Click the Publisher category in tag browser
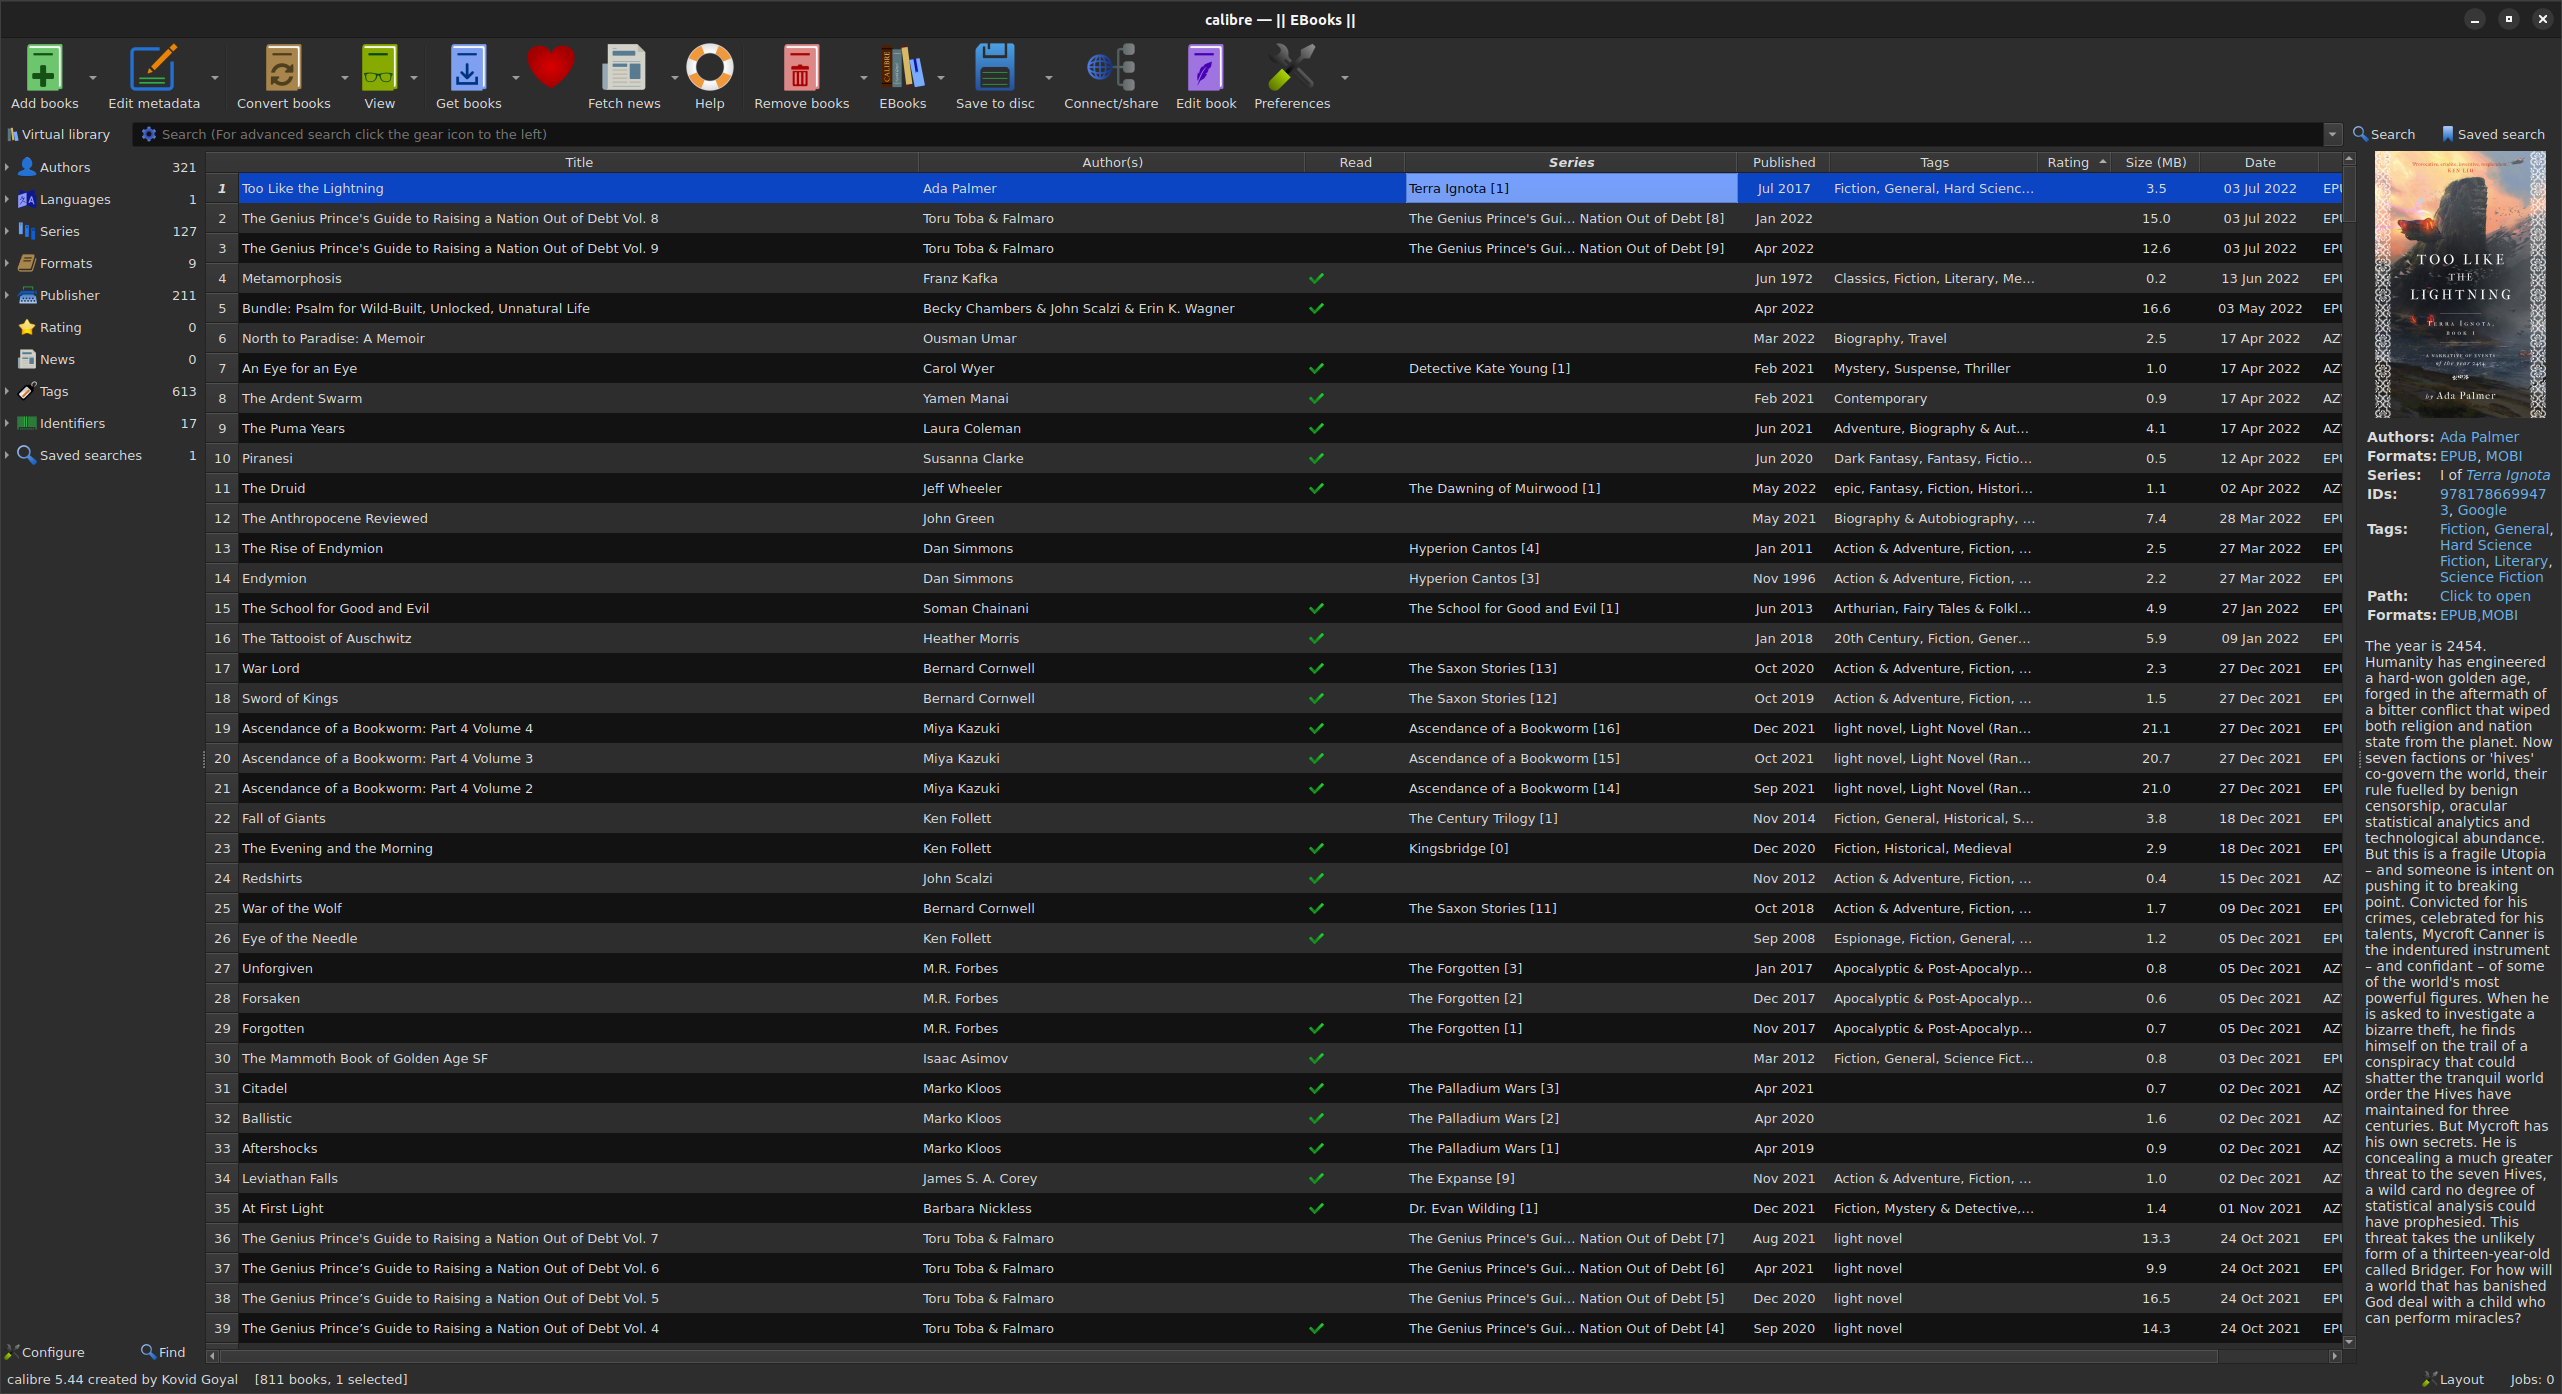This screenshot has width=2562, height=1394. 70,295
